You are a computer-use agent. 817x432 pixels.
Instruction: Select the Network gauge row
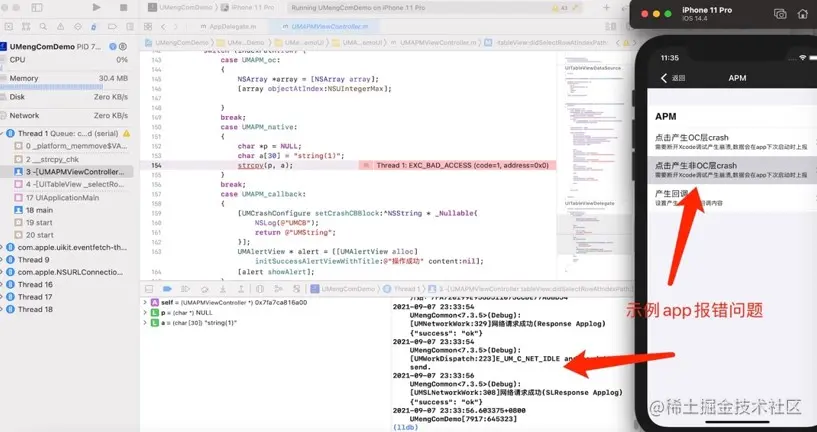(65, 116)
